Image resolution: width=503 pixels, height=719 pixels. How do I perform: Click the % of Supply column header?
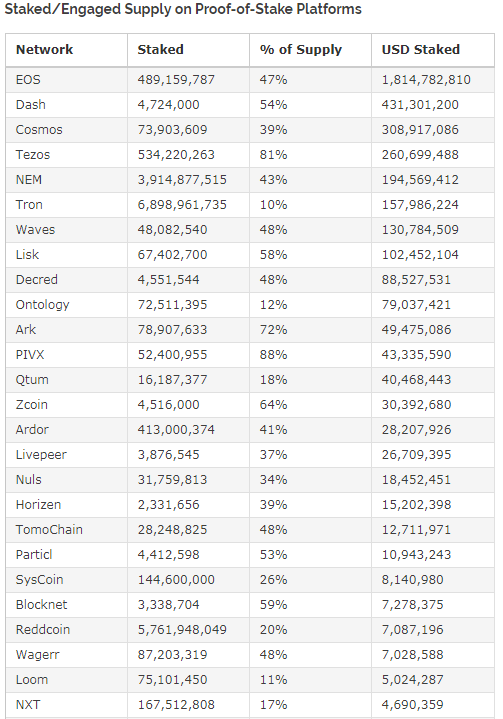[x=301, y=50]
